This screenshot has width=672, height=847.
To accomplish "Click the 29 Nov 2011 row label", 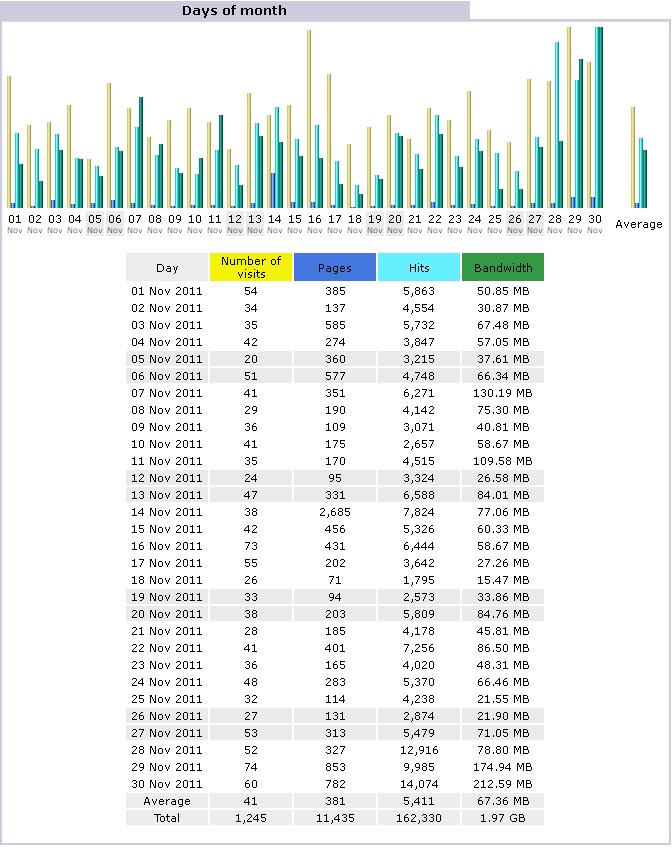I will coord(167,767).
